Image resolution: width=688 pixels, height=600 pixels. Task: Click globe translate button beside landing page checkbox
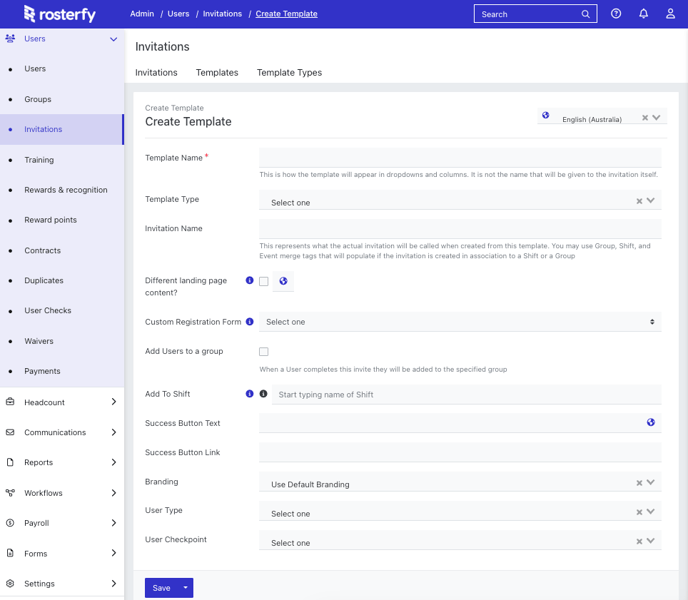coord(283,281)
